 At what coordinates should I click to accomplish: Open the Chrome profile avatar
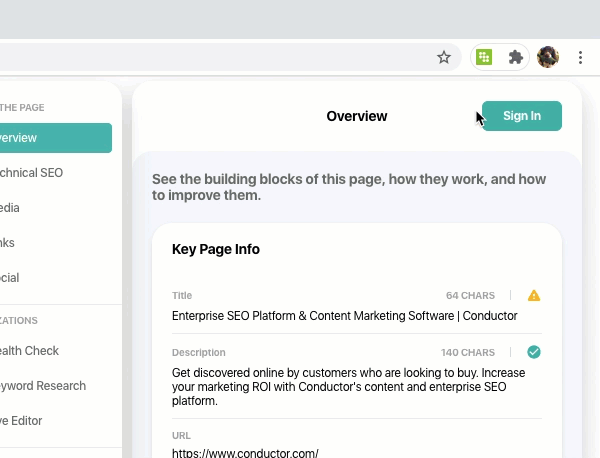pyautogui.click(x=548, y=57)
